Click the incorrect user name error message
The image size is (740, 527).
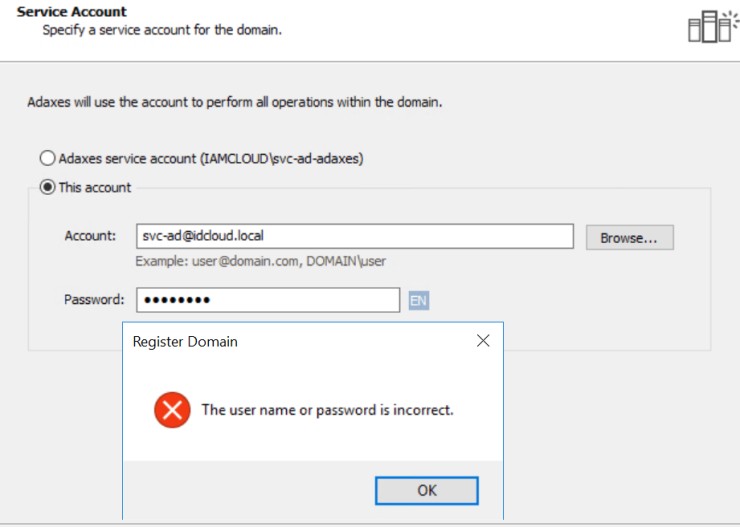tap(328, 410)
